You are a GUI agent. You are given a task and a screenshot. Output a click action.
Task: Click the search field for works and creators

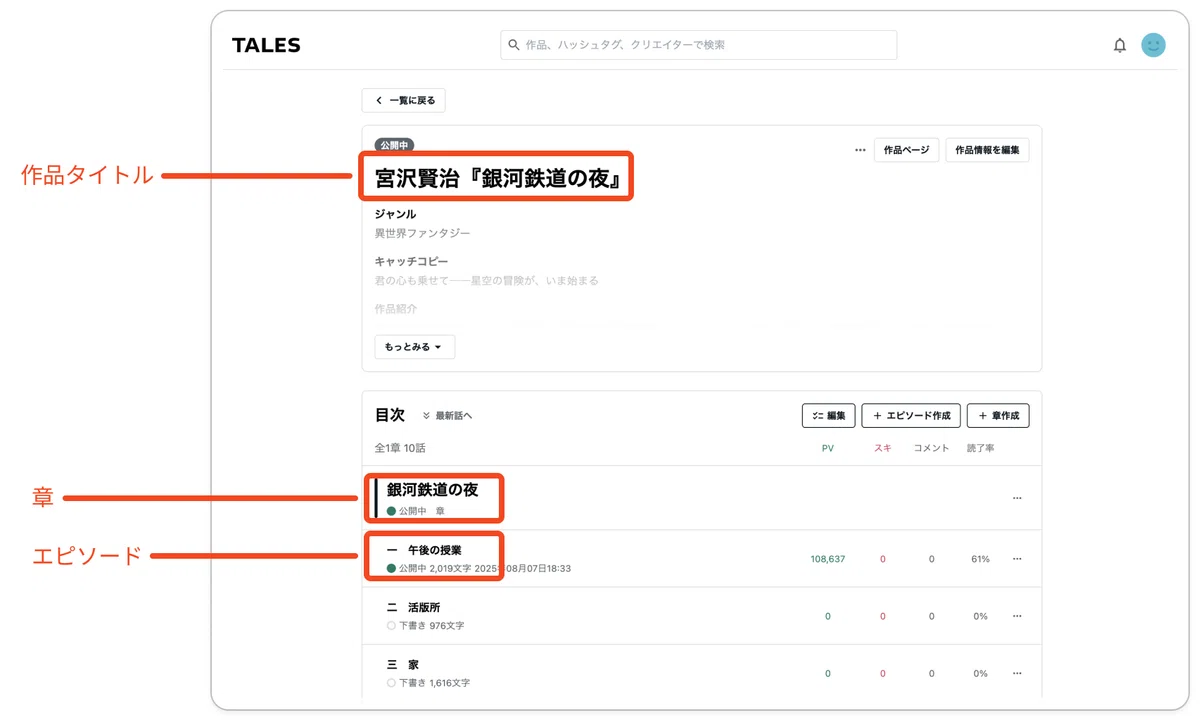tap(698, 45)
